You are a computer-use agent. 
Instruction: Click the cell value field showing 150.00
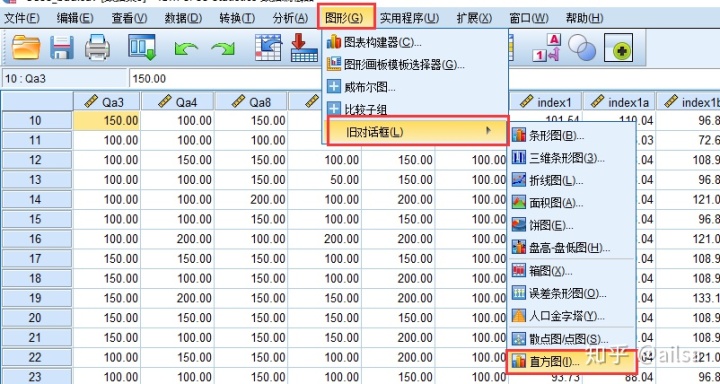click(x=225, y=79)
